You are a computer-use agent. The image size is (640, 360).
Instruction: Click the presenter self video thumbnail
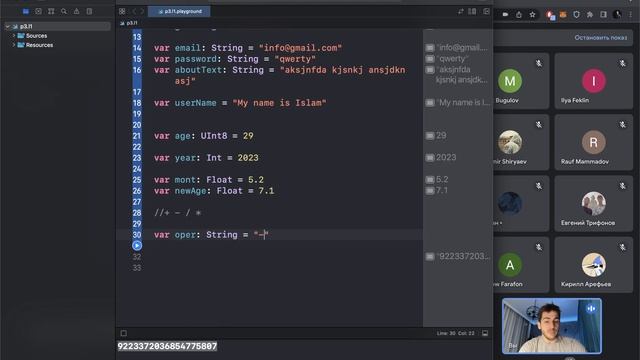point(551,325)
